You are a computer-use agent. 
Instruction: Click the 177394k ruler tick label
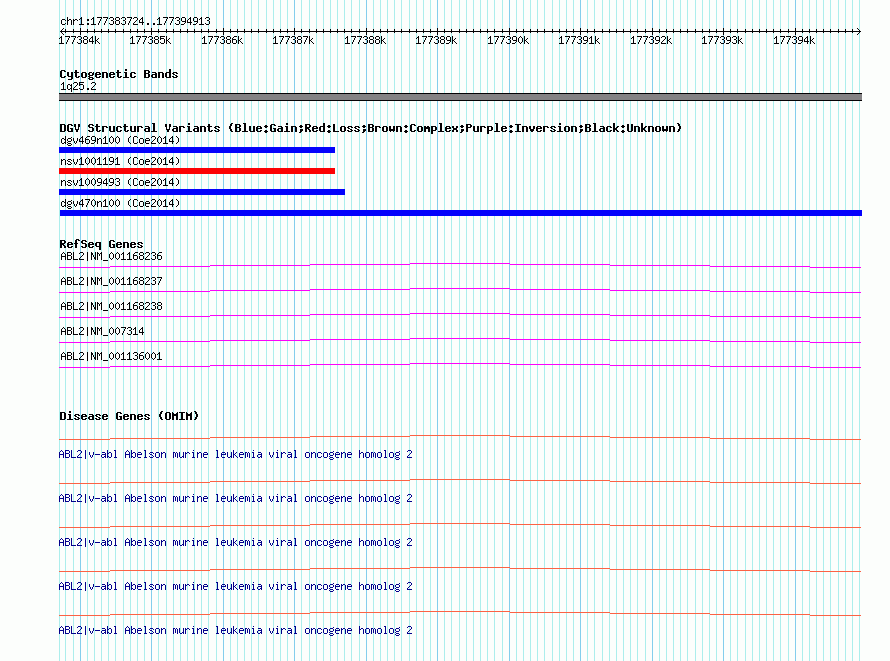pos(794,40)
